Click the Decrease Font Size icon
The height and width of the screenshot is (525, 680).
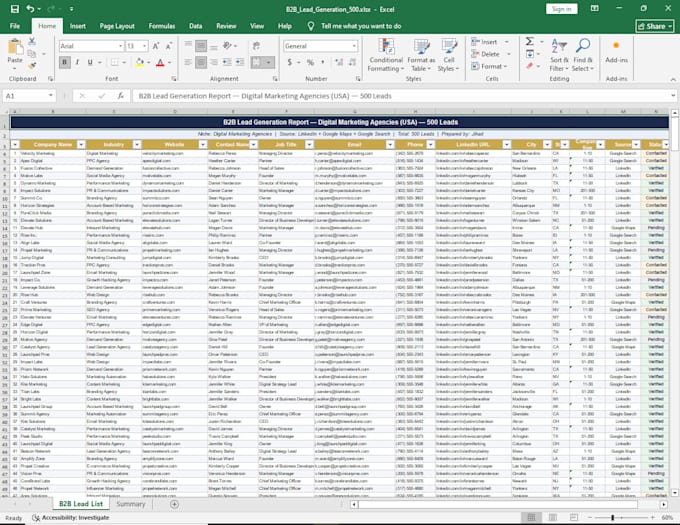click(x=169, y=46)
